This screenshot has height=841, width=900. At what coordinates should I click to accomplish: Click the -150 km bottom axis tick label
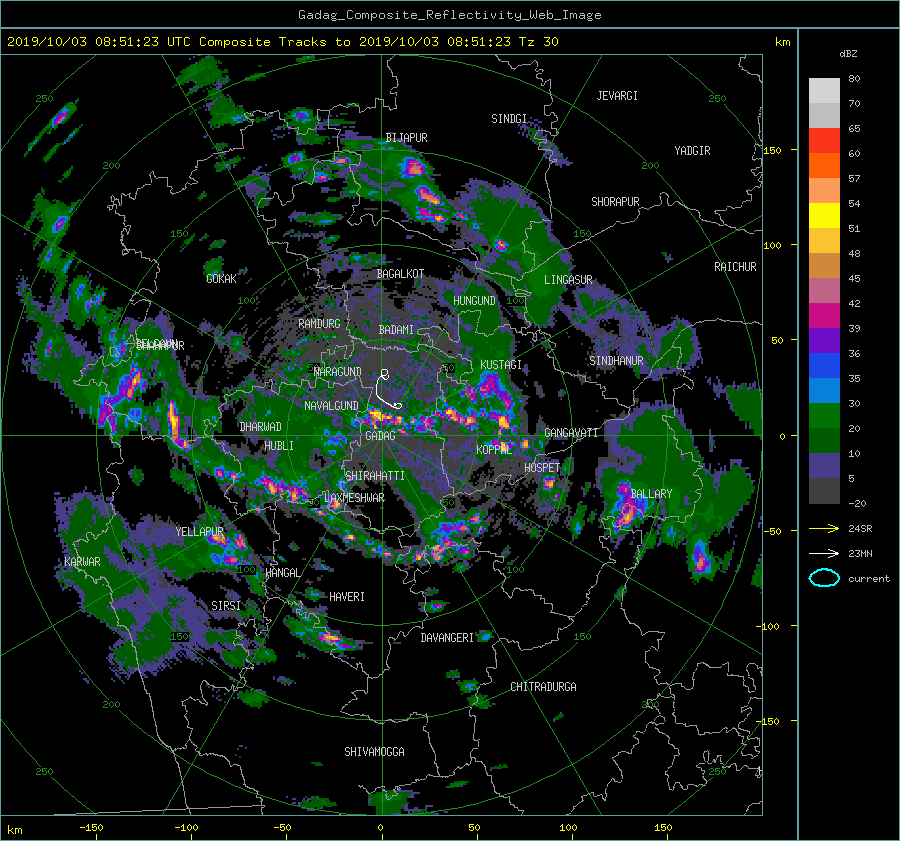click(x=91, y=828)
